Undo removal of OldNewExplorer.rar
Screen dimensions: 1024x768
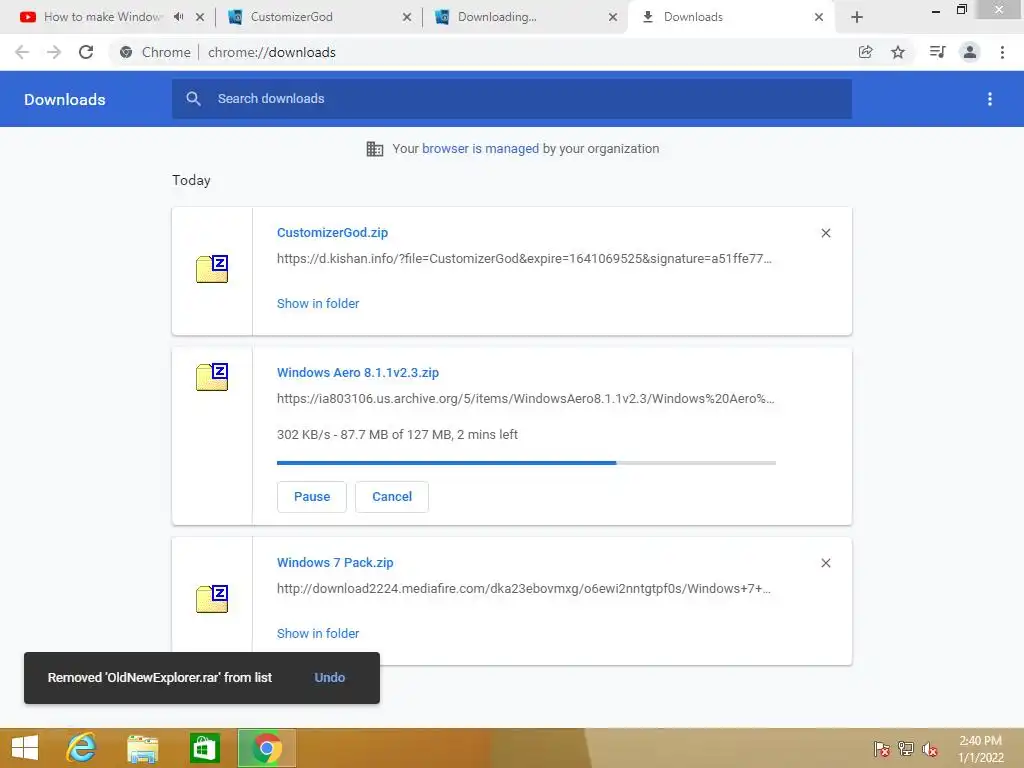pos(330,678)
